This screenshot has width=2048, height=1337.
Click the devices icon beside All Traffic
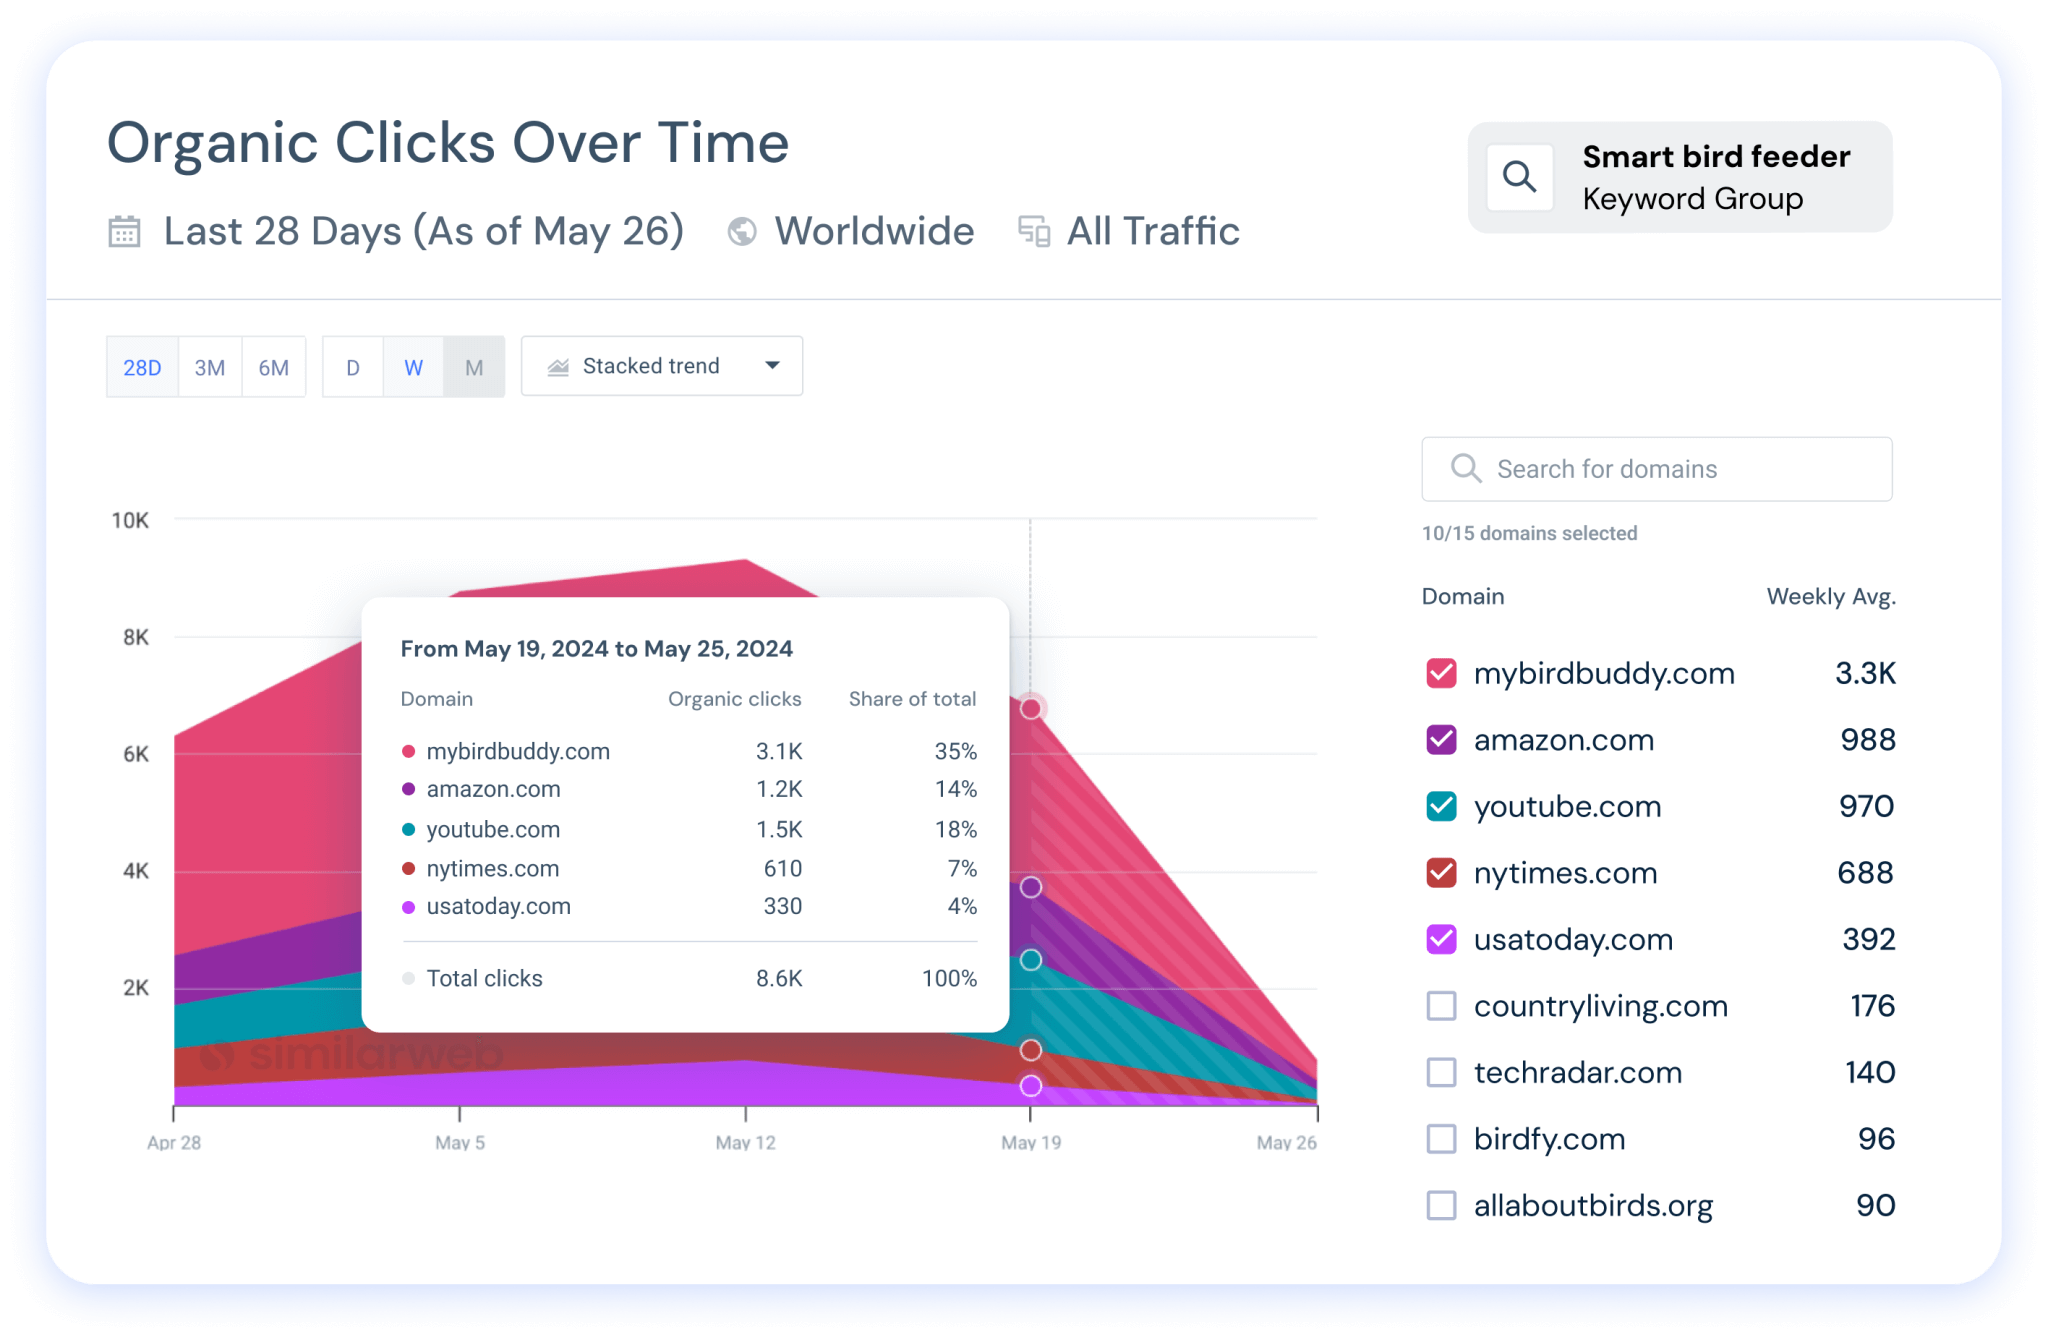pyautogui.click(x=1033, y=231)
